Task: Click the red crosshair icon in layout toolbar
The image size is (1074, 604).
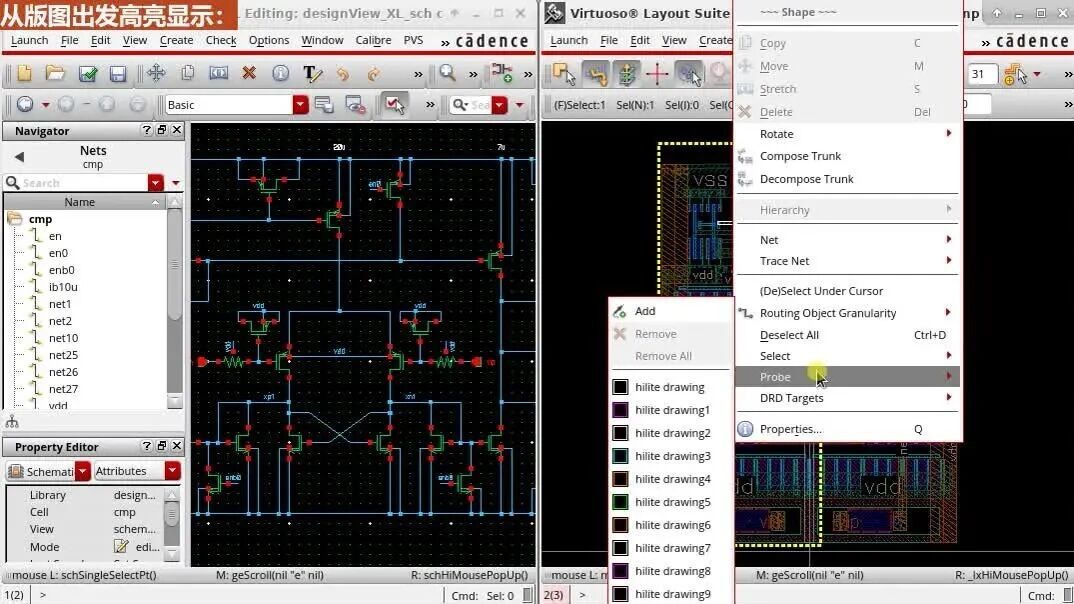Action: [x=657, y=73]
